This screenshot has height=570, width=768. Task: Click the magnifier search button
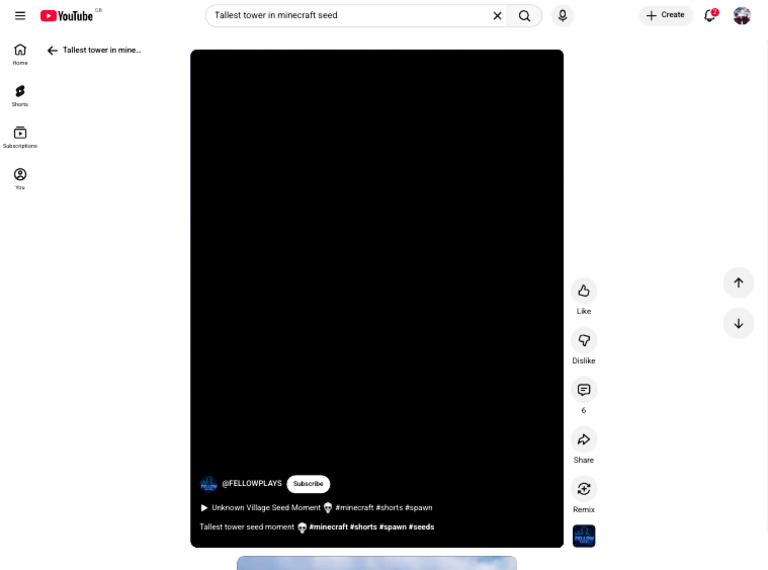click(x=524, y=16)
